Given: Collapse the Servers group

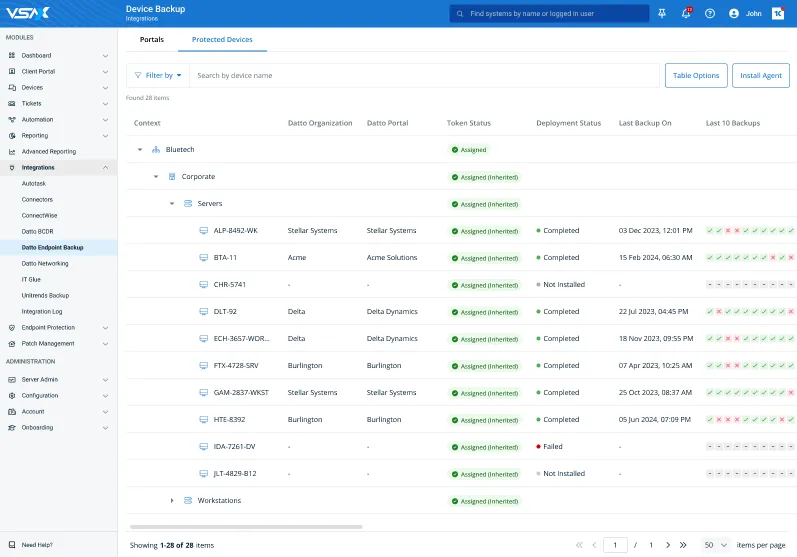Looking at the screenshot, I should [x=172, y=204].
